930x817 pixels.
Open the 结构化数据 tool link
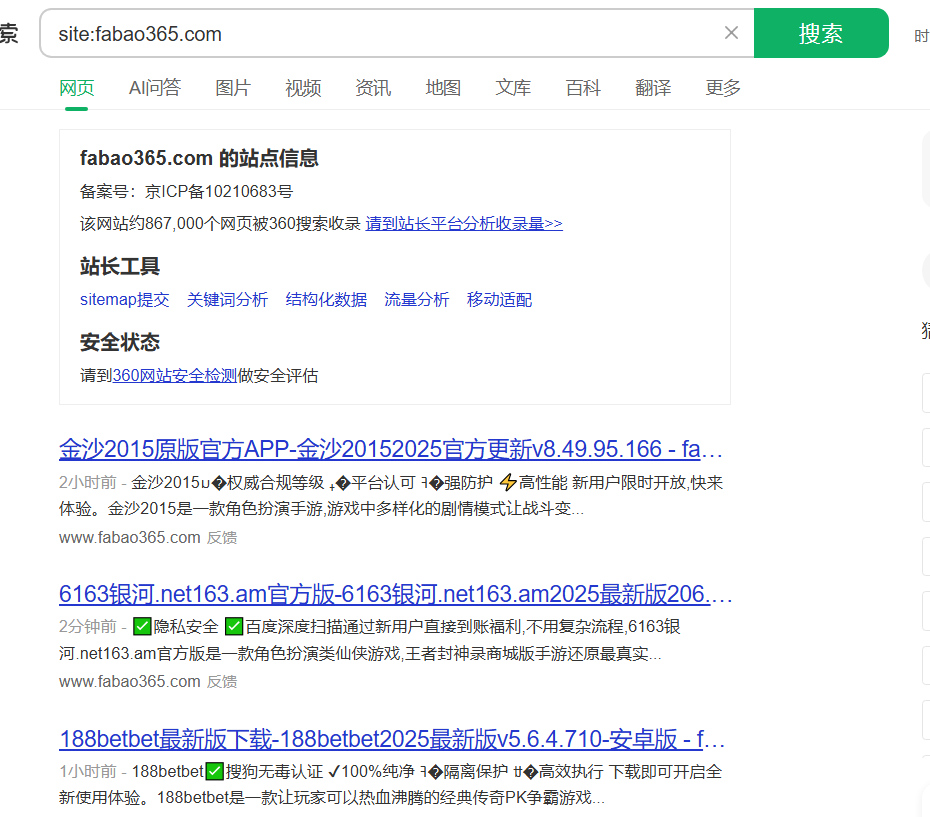click(x=326, y=300)
